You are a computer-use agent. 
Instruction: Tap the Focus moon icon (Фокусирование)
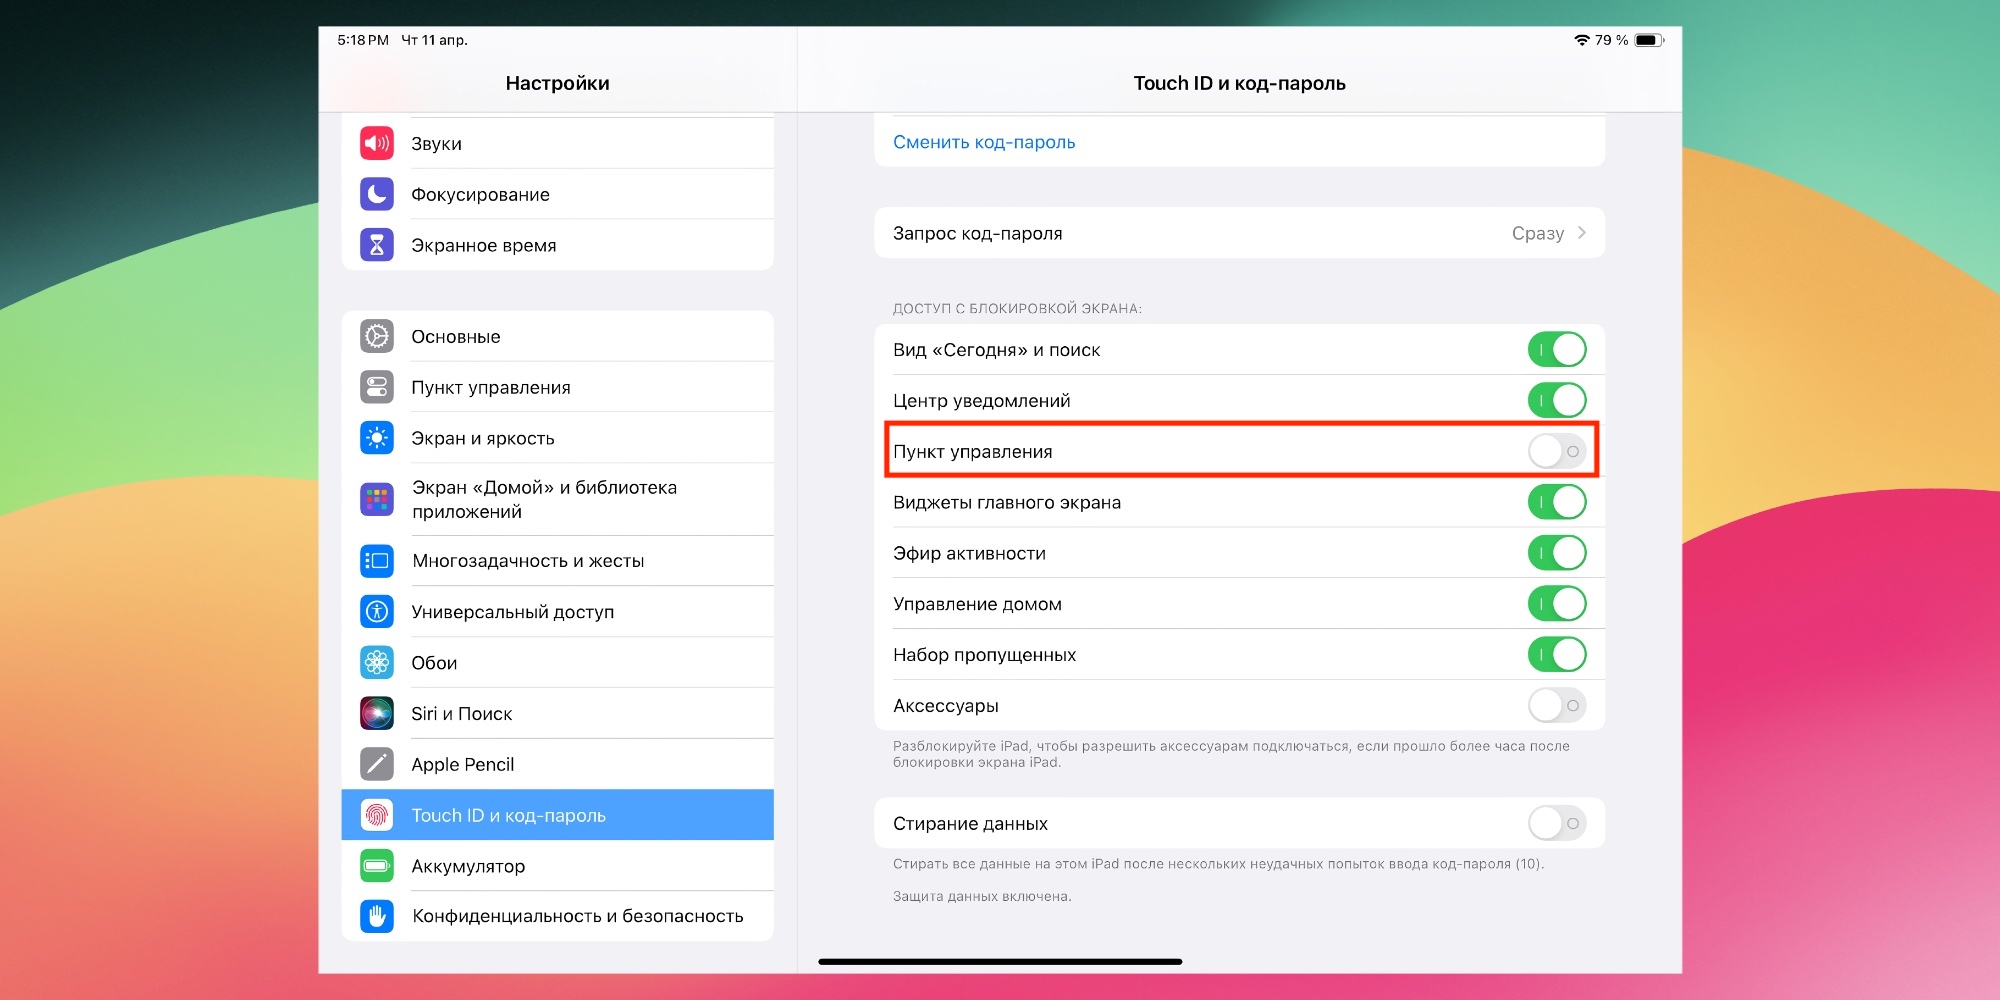[x=377, y=194]
